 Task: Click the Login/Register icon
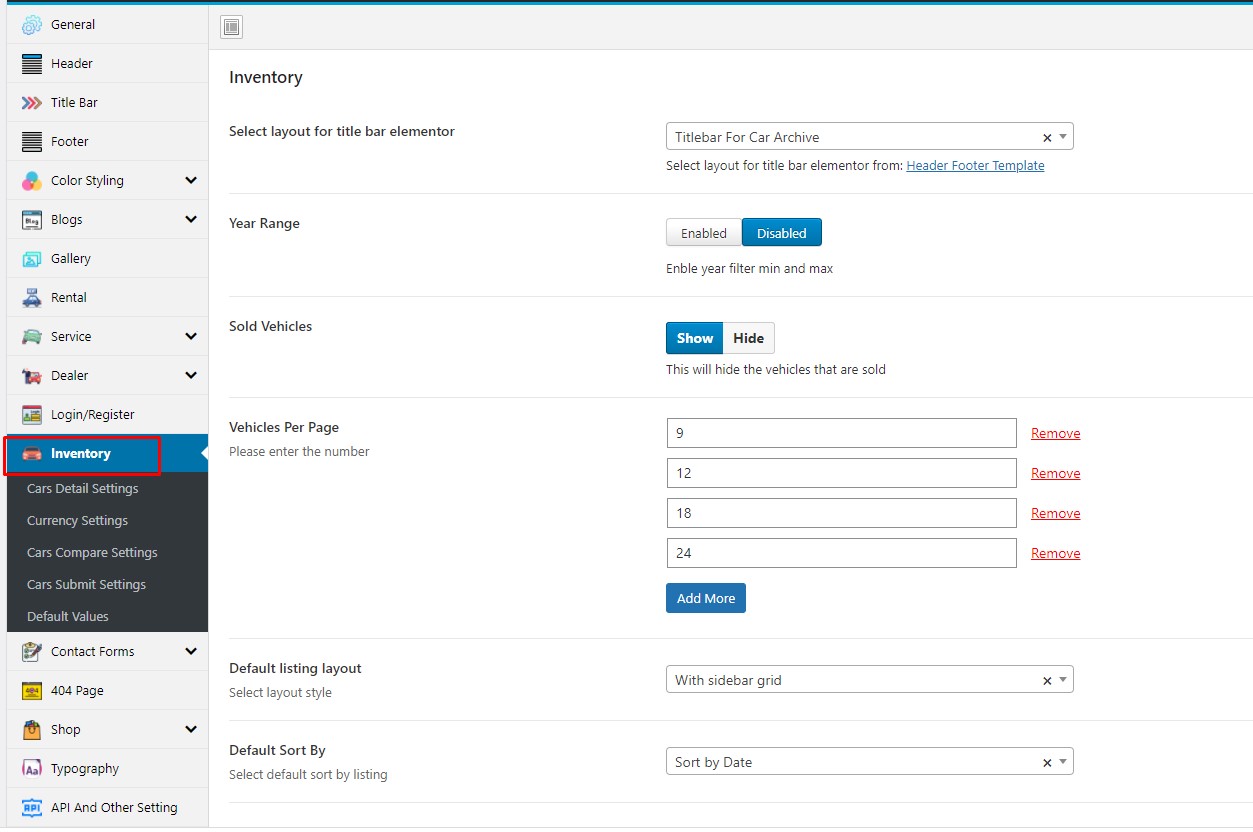(32, 415)
